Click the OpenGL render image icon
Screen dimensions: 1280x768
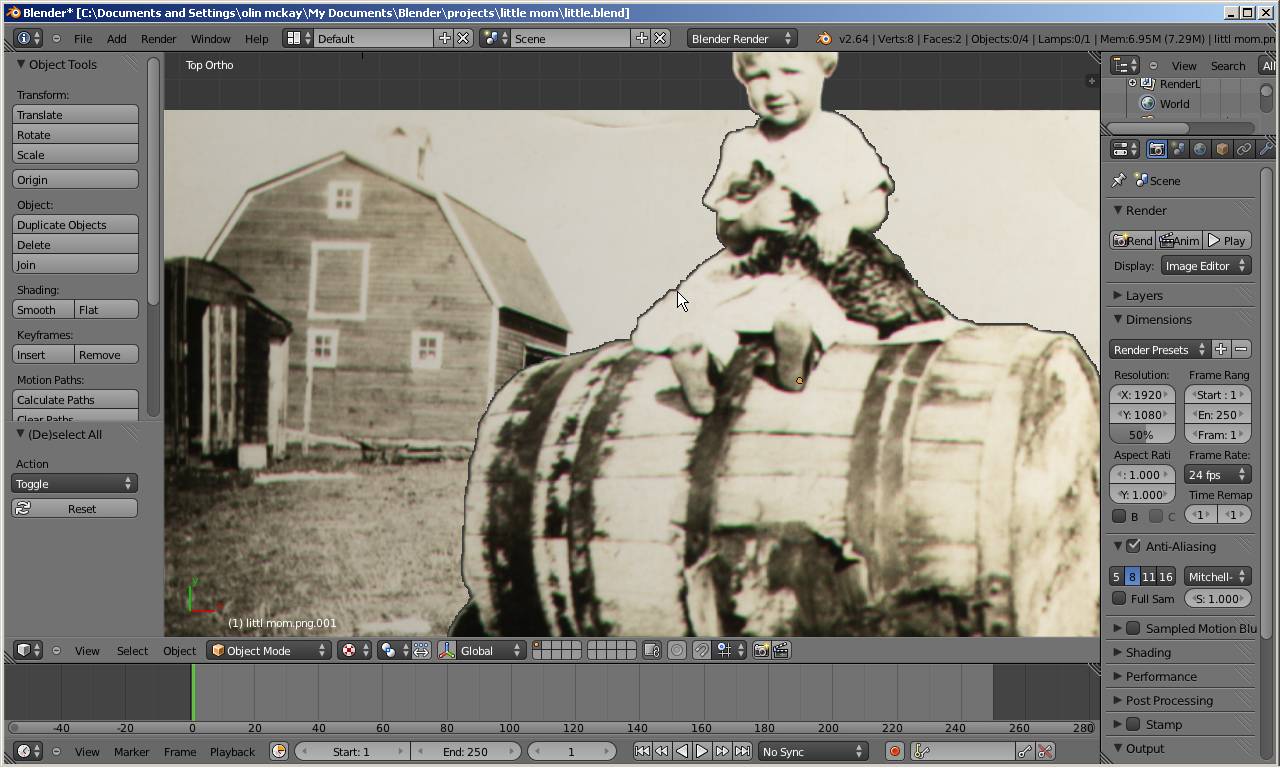point(761,650)
